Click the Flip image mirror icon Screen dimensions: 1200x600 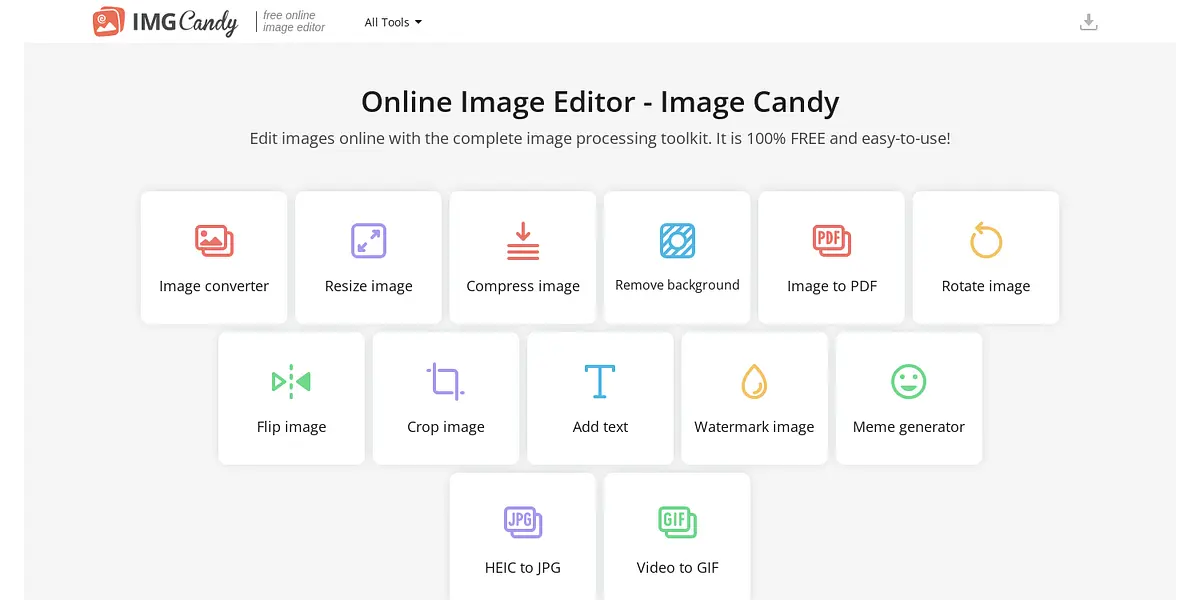click(x=291, y=381)
